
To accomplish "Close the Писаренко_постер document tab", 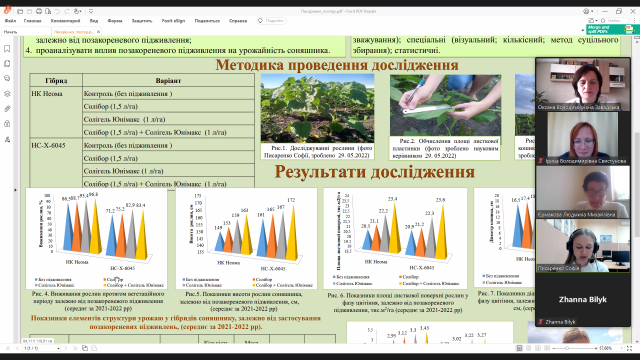I will point(98,31).
